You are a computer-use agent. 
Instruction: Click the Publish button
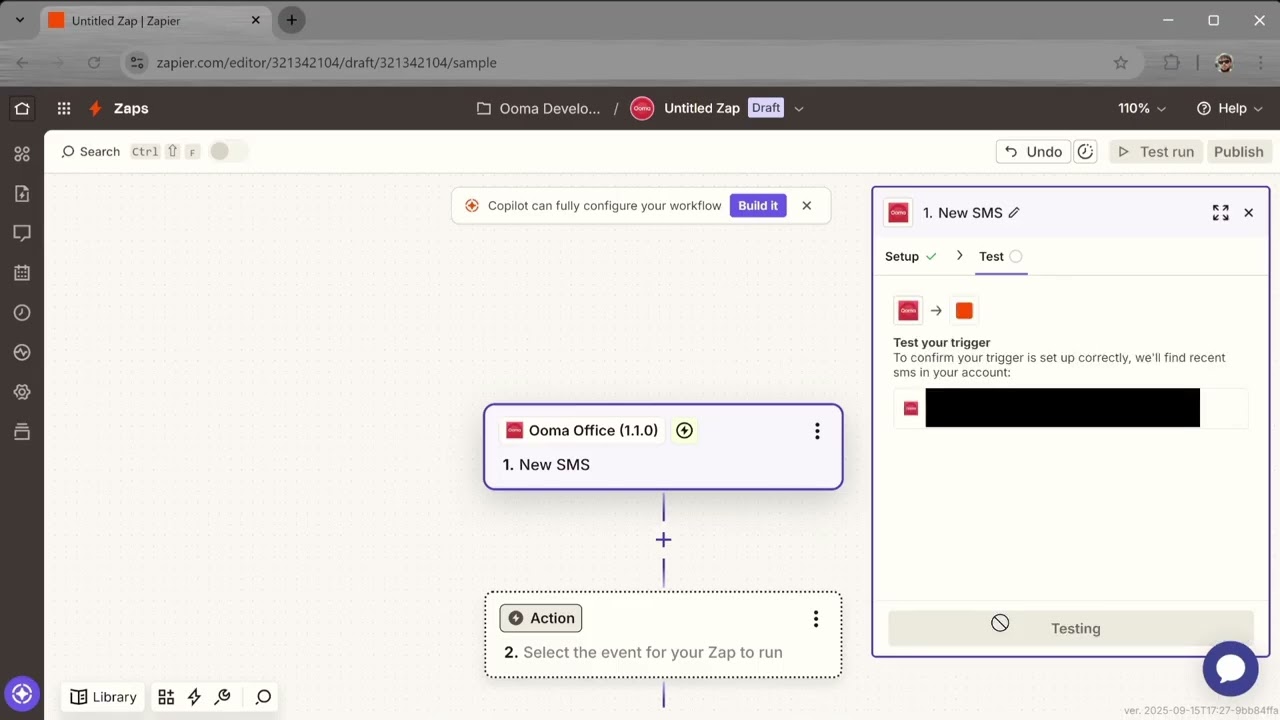[1238, 152]
